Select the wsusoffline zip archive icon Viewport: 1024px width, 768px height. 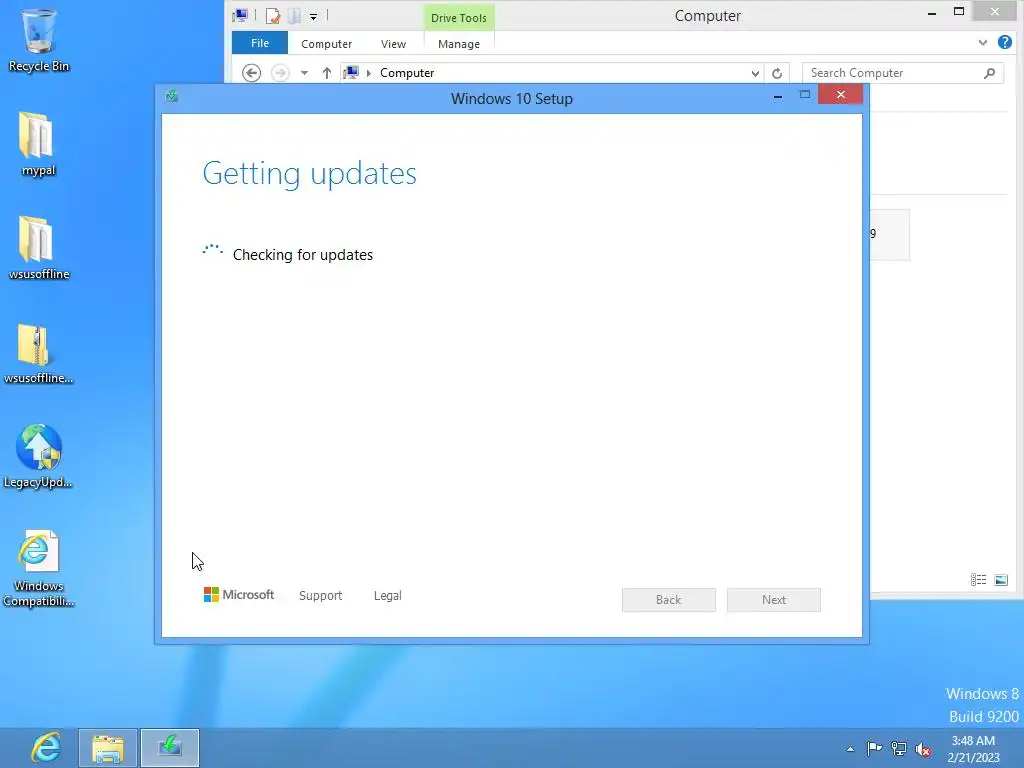(x=38, y=353)
